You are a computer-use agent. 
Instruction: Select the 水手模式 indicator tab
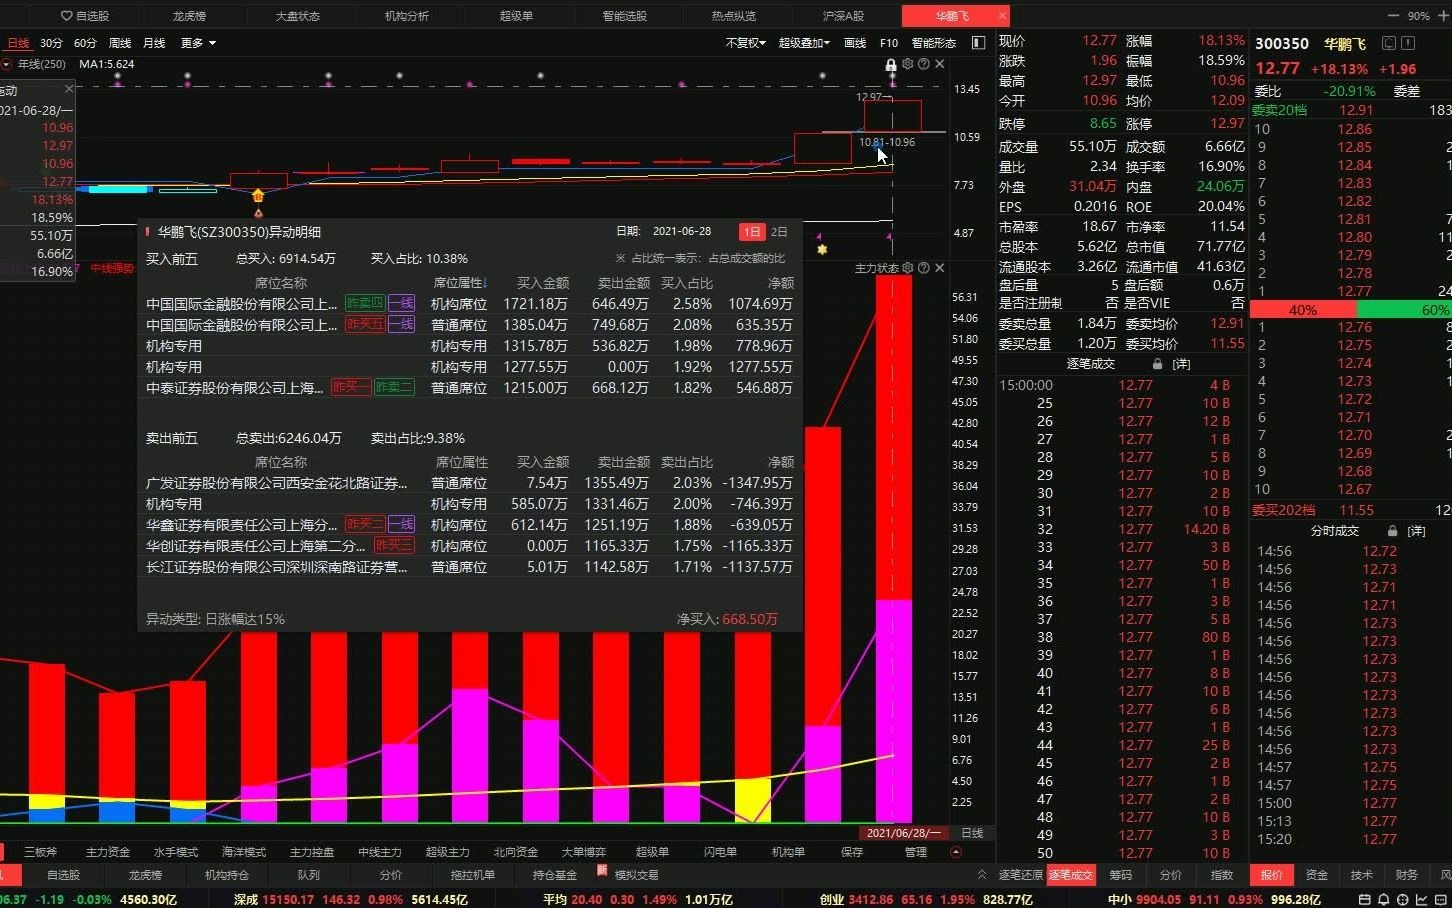coord(176,852)
